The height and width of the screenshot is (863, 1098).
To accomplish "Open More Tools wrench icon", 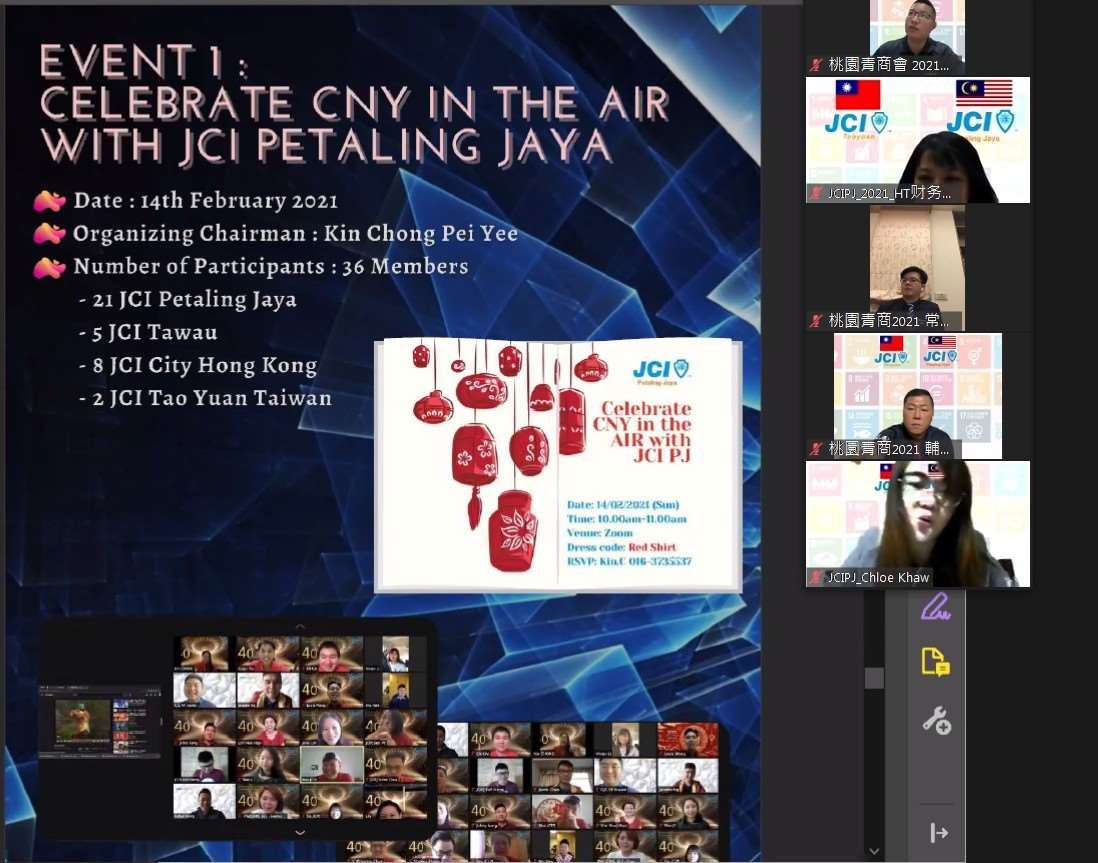I will (x=936, y=720).
